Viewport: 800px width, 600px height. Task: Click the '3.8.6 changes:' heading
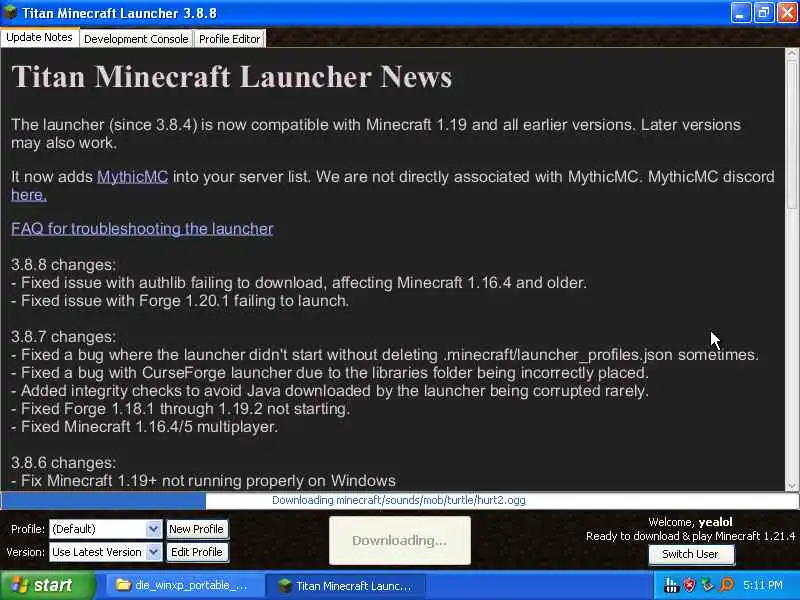coord(64,463)
